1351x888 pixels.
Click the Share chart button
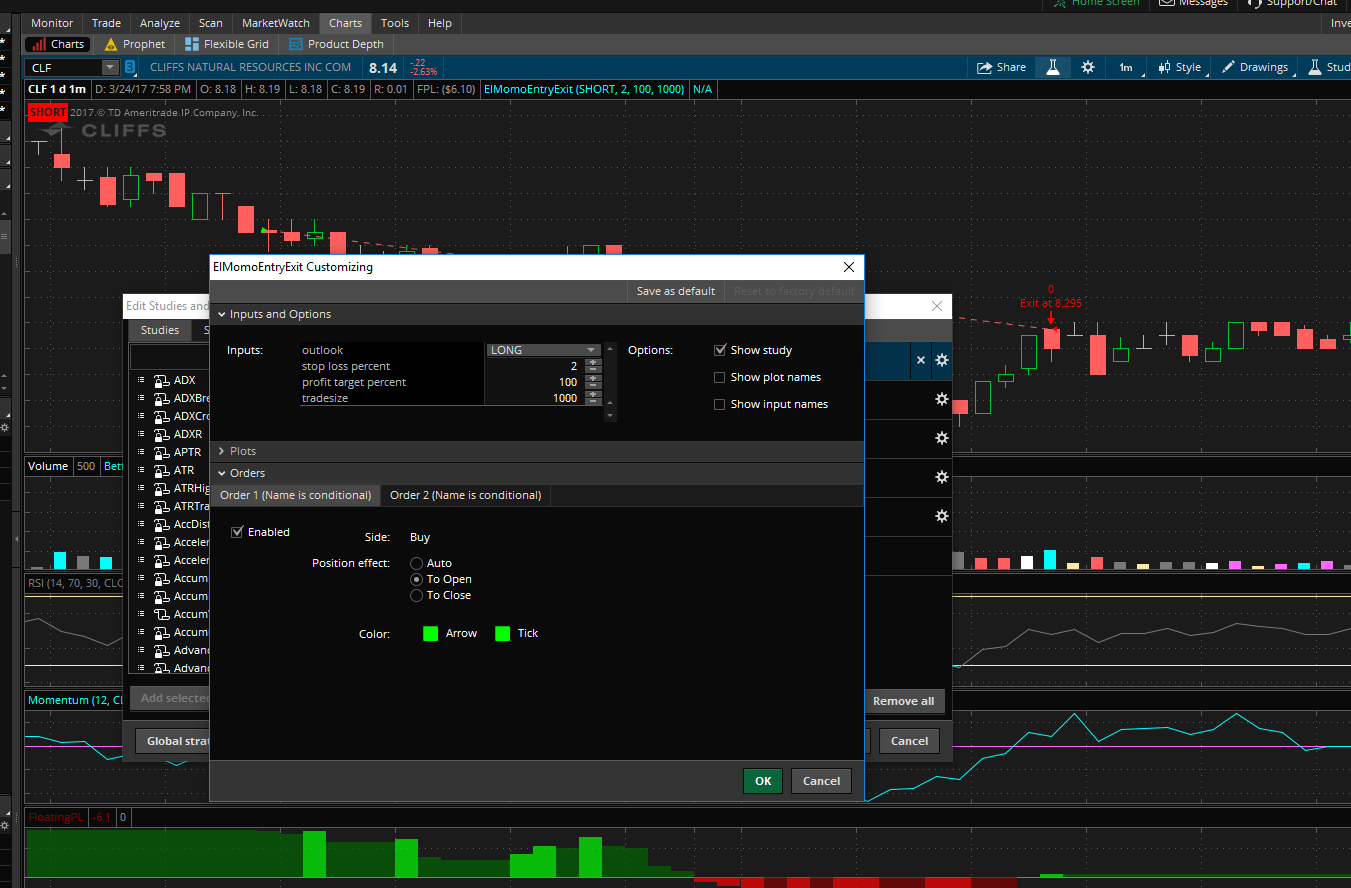(1002, 67)
